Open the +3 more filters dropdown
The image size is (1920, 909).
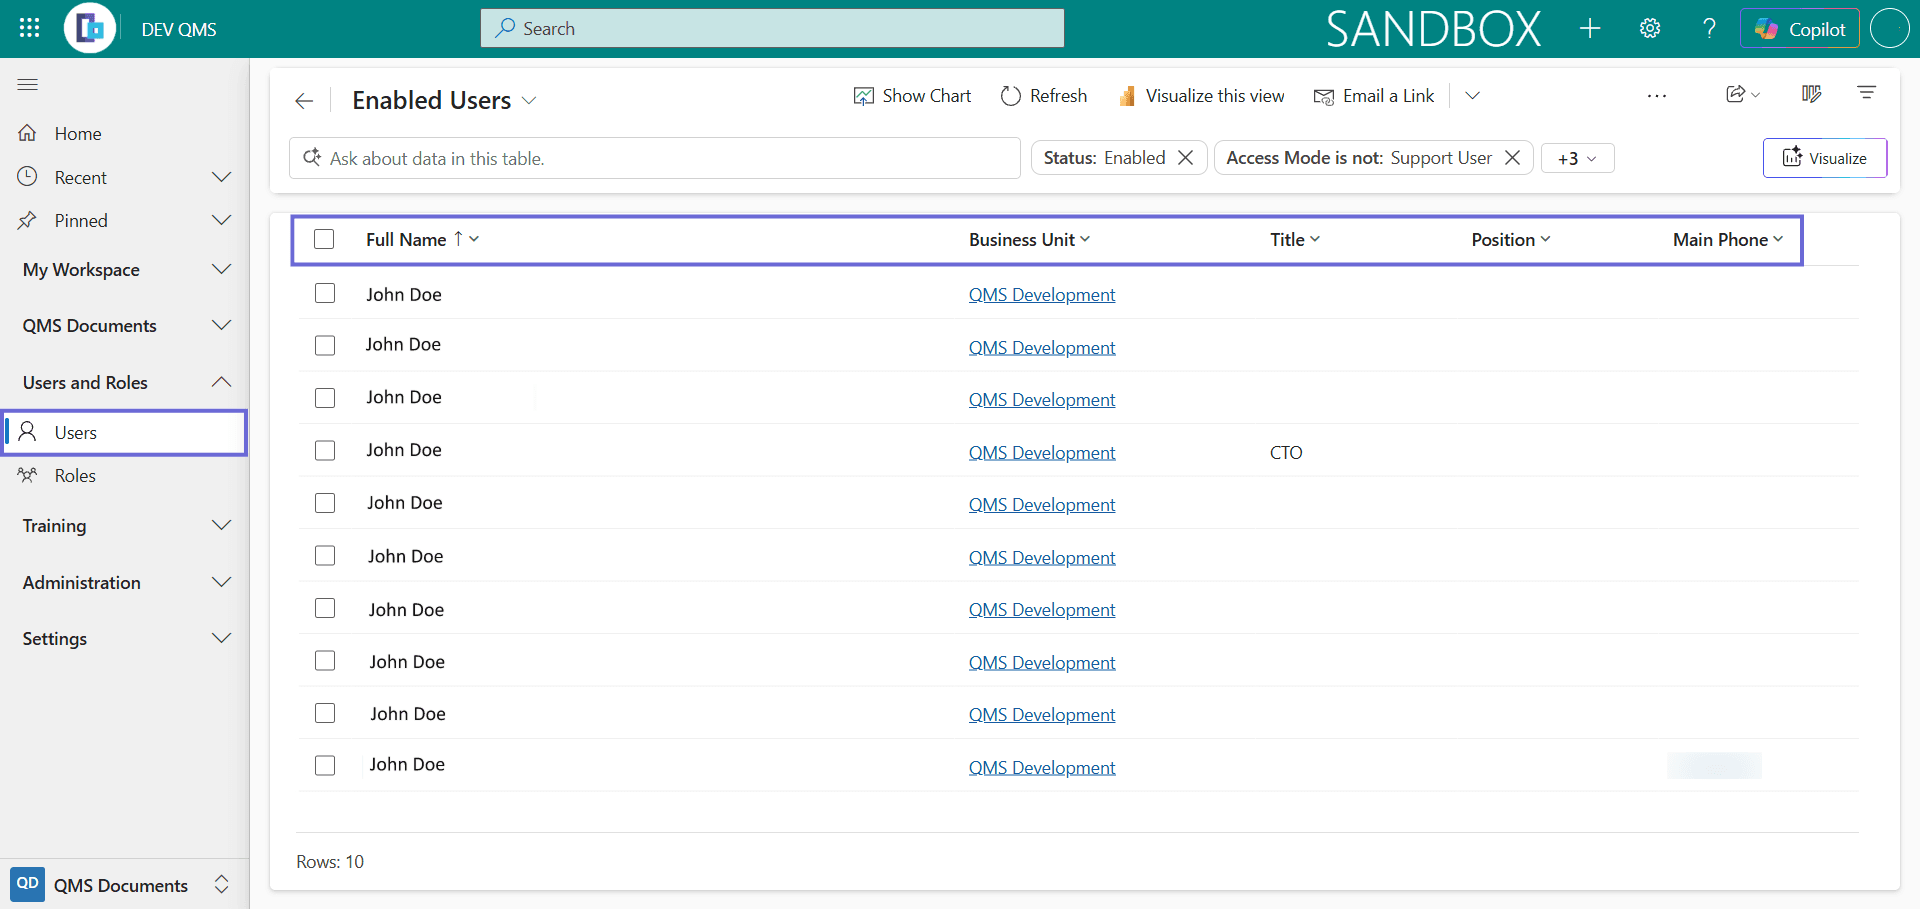pyautogui.click(x=1578, y=158)
